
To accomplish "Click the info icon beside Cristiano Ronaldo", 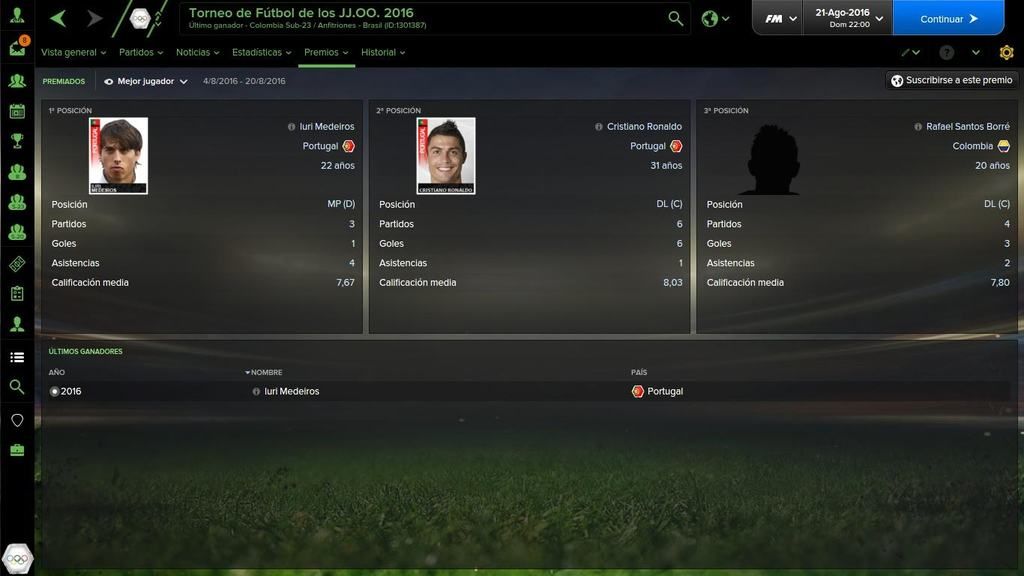I will (x=598, y=127).
